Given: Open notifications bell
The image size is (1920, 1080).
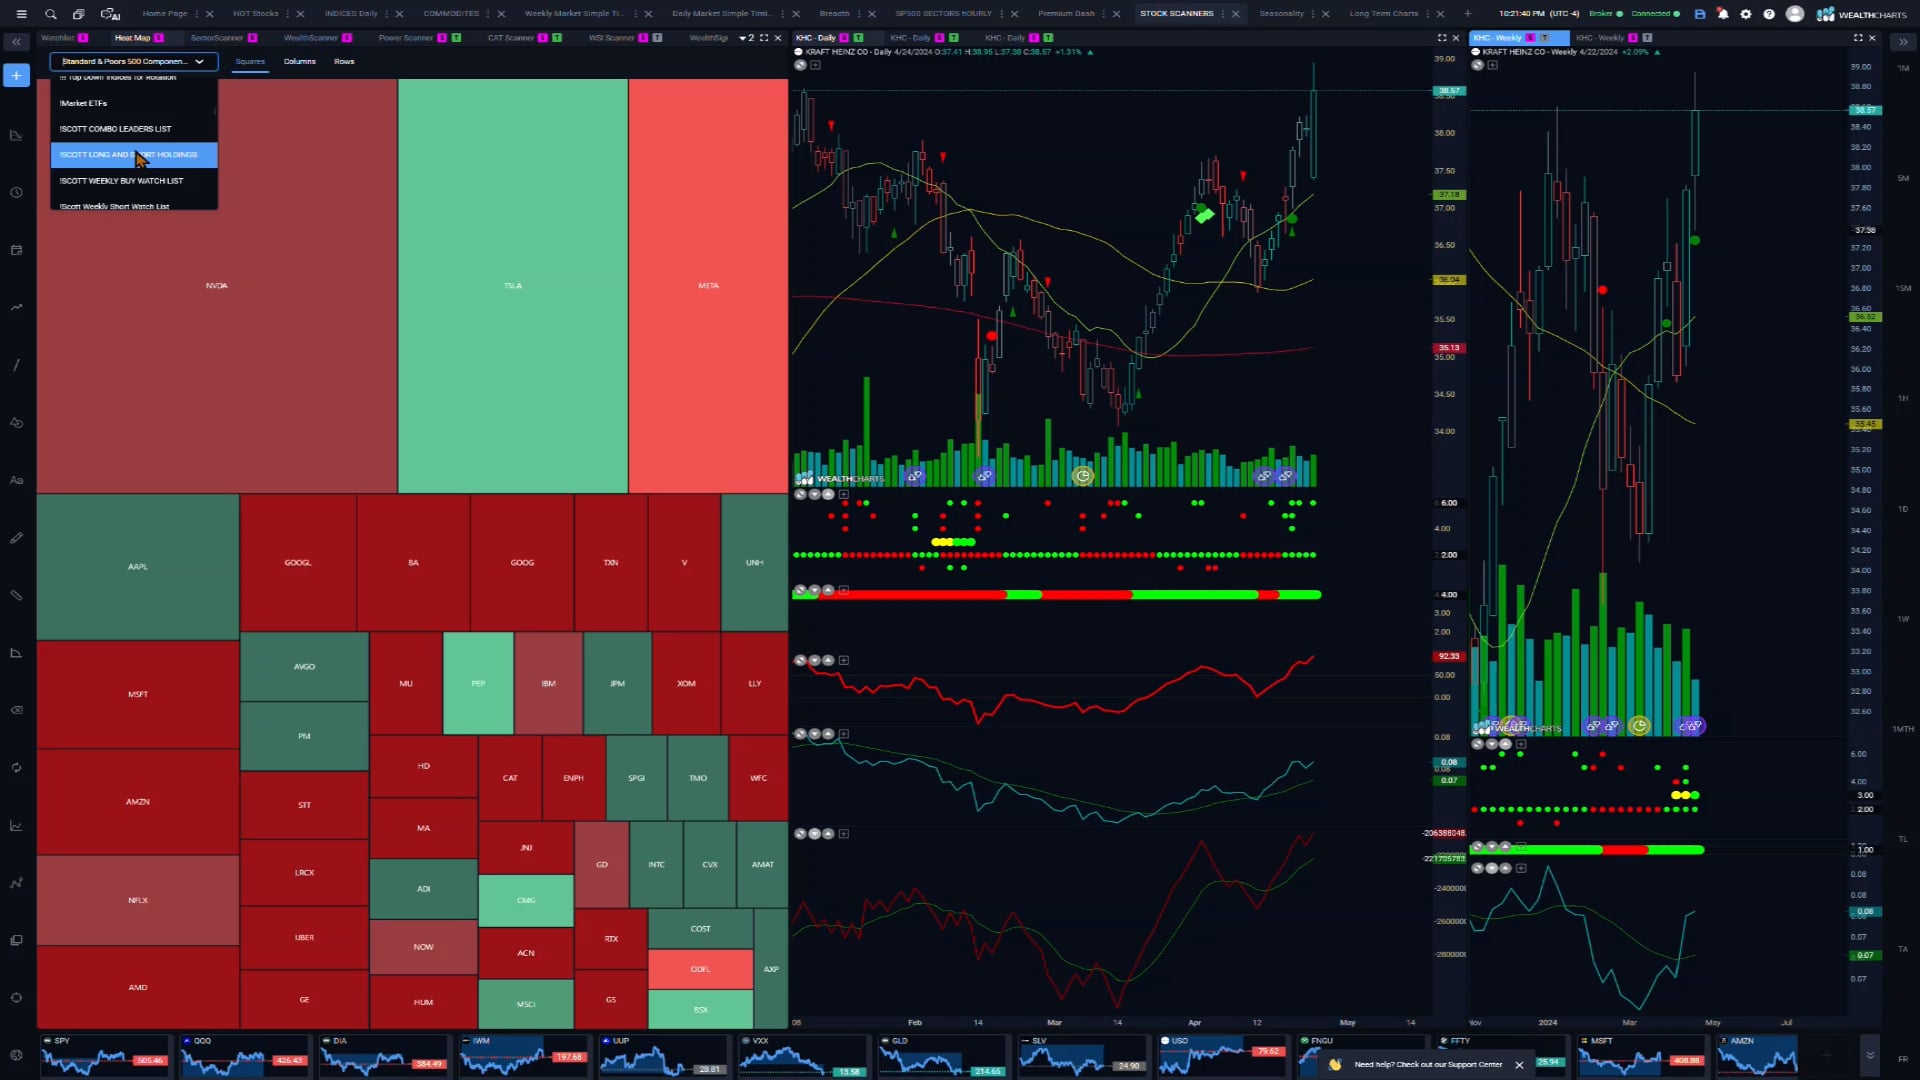Looking at the screenshot, I should 1722,14.
